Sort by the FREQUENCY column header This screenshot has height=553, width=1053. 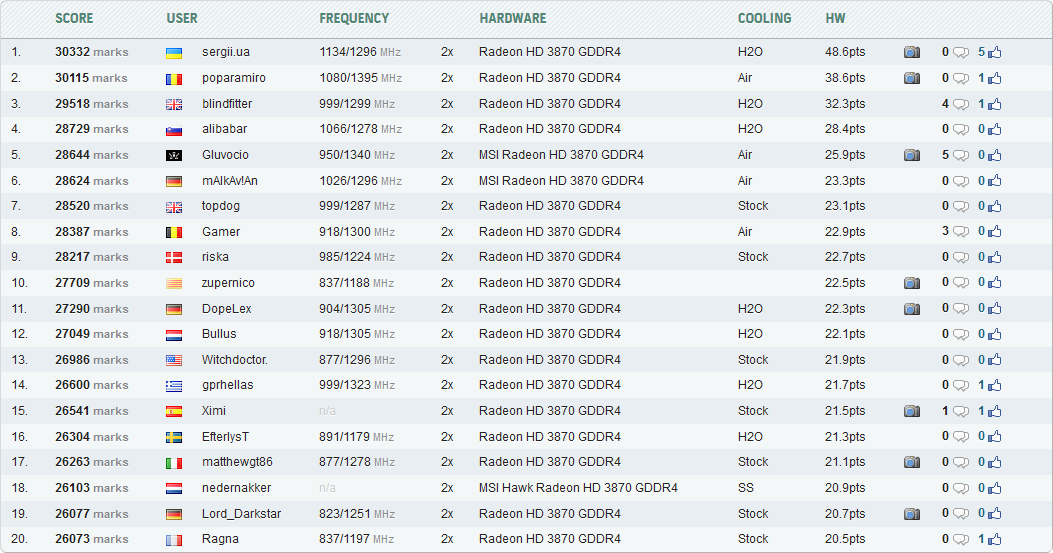(x=354, y=18)
